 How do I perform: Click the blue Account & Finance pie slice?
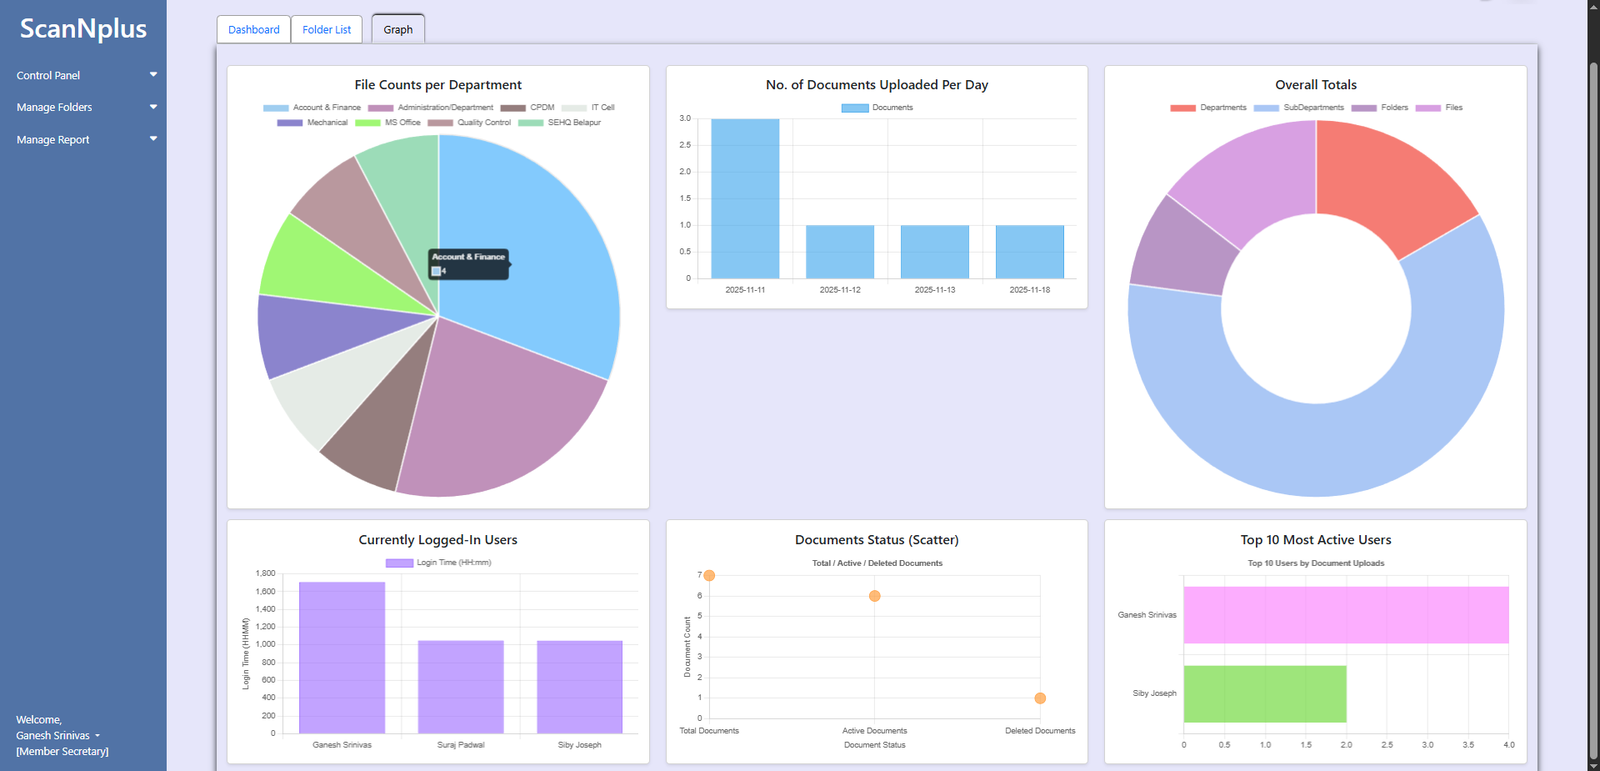540,250
